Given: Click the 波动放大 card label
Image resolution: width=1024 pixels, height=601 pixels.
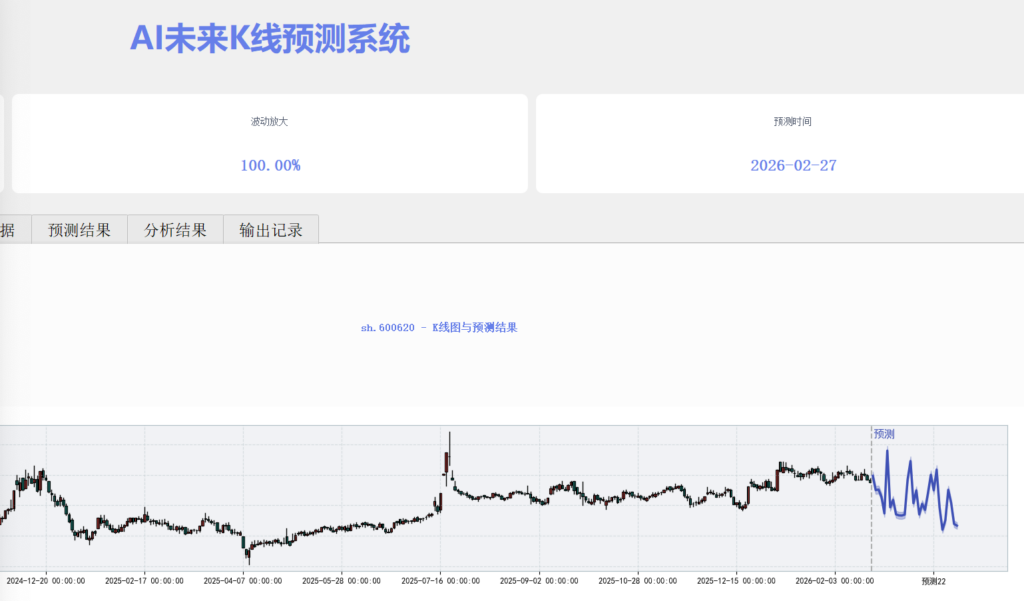Looking at the screenshot, I should [270, 121].
